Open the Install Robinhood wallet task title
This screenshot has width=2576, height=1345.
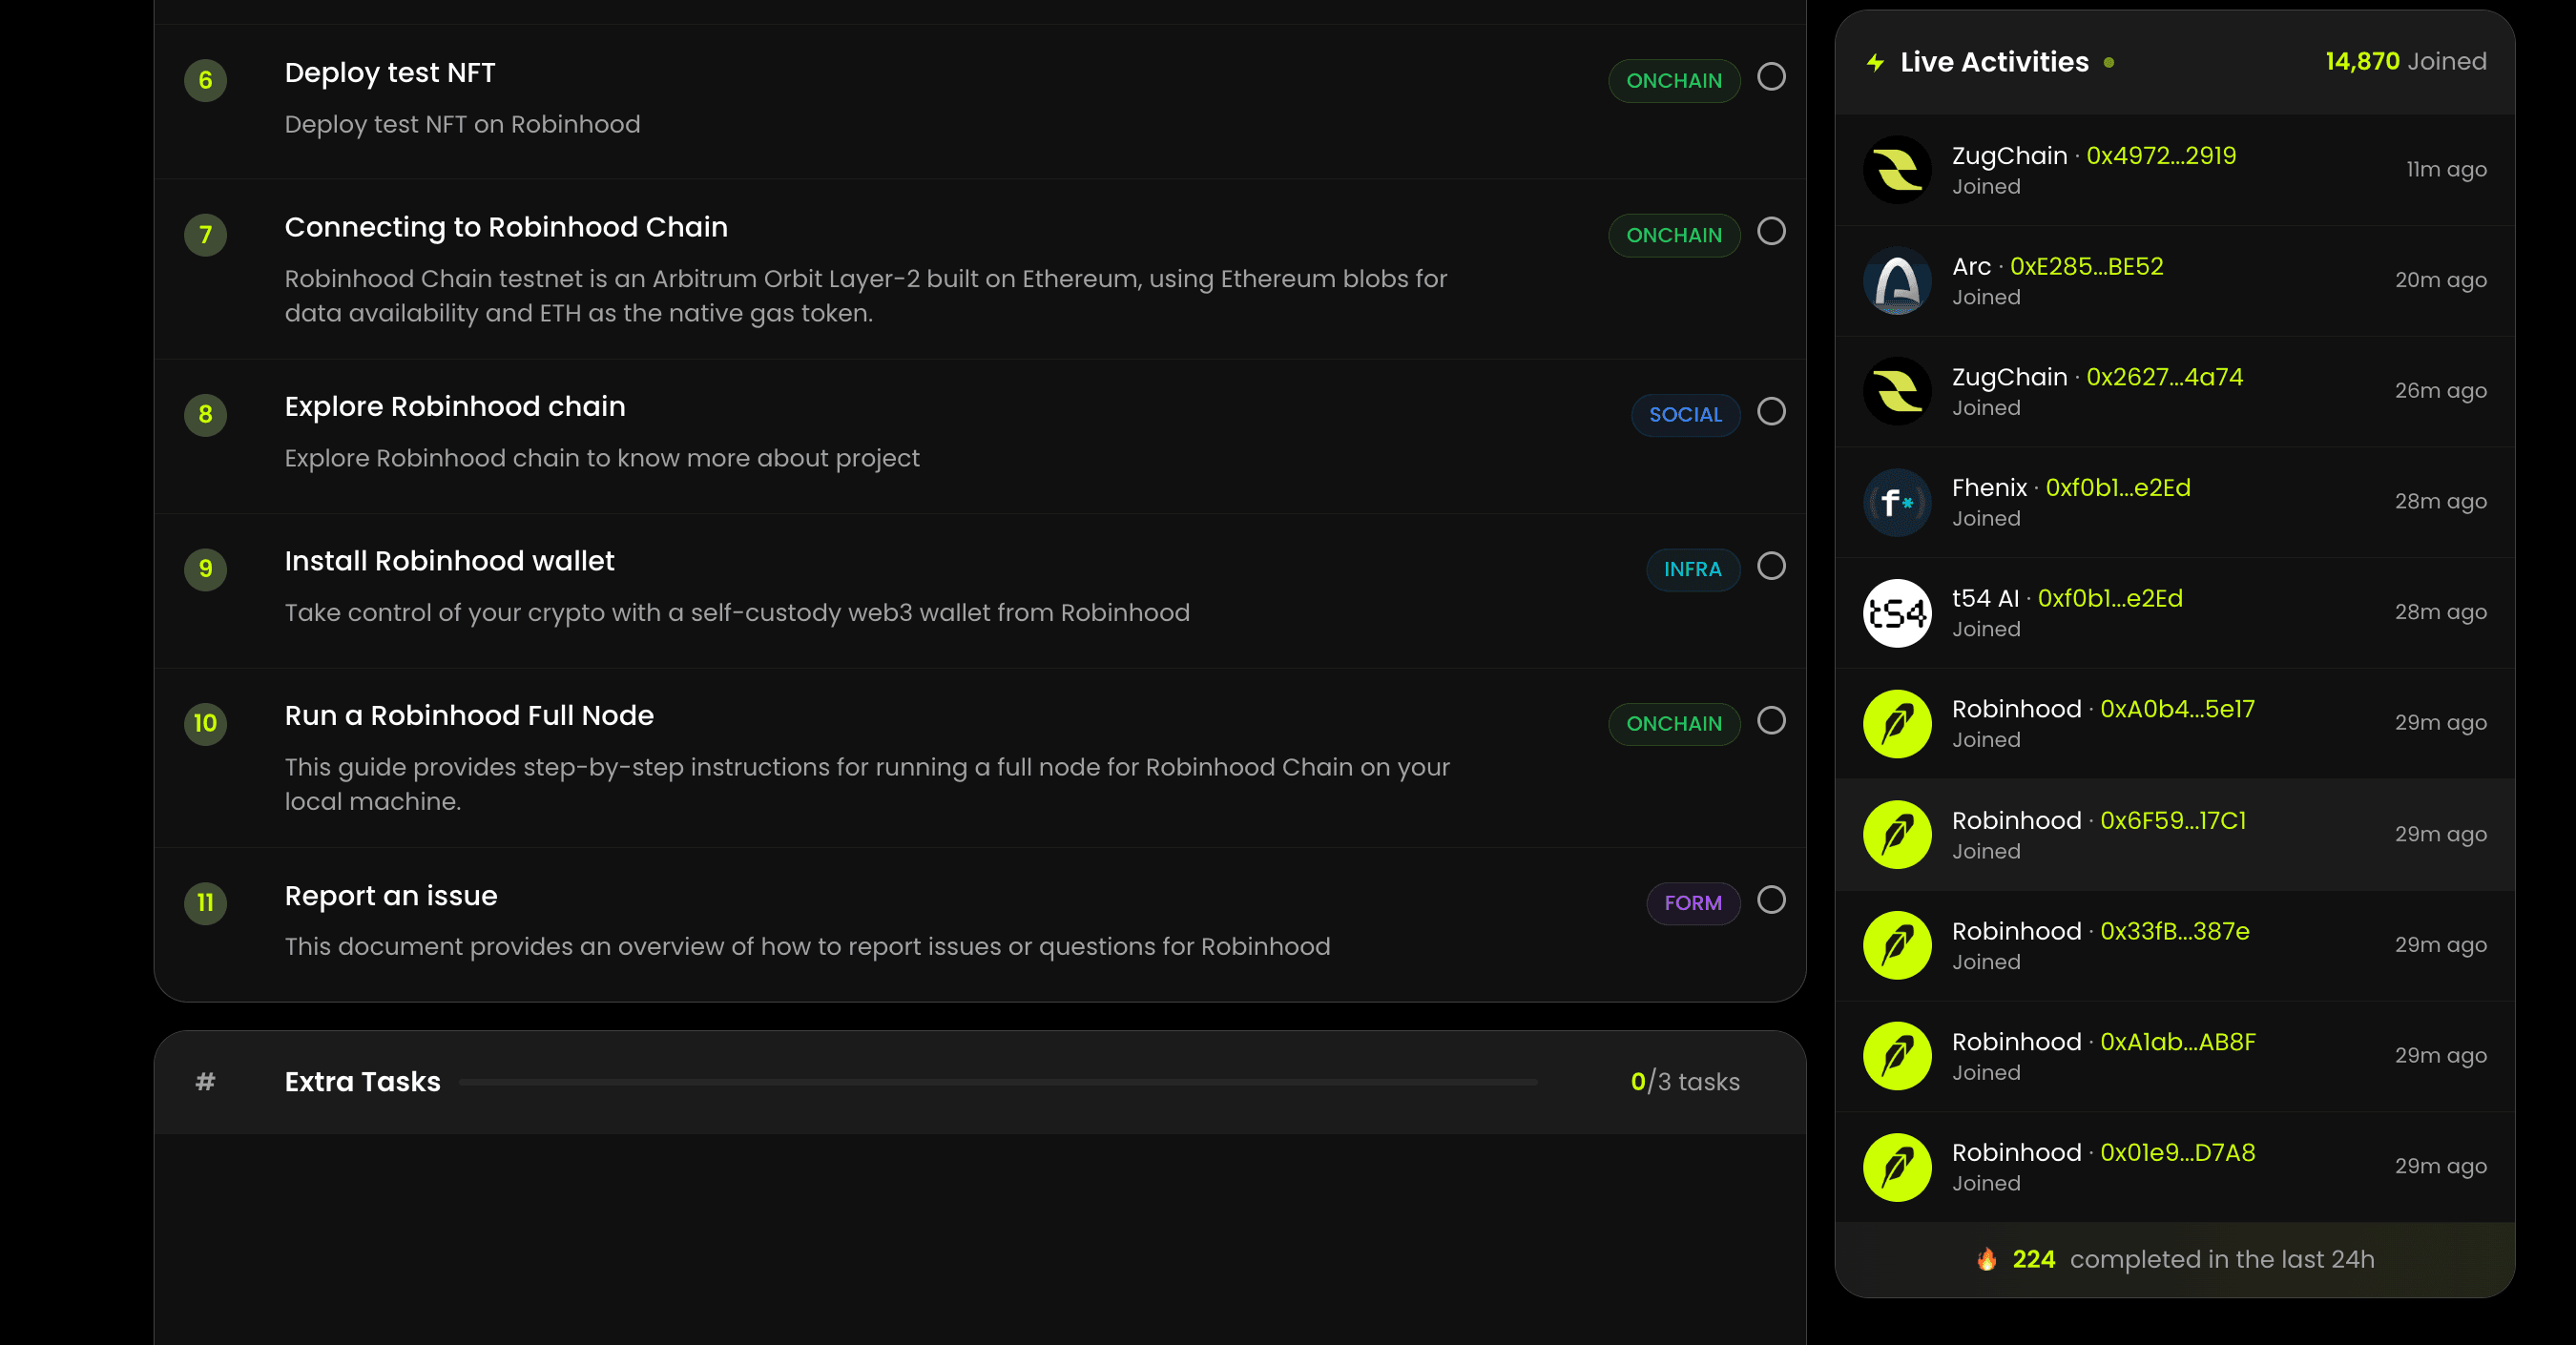[449, 561]
